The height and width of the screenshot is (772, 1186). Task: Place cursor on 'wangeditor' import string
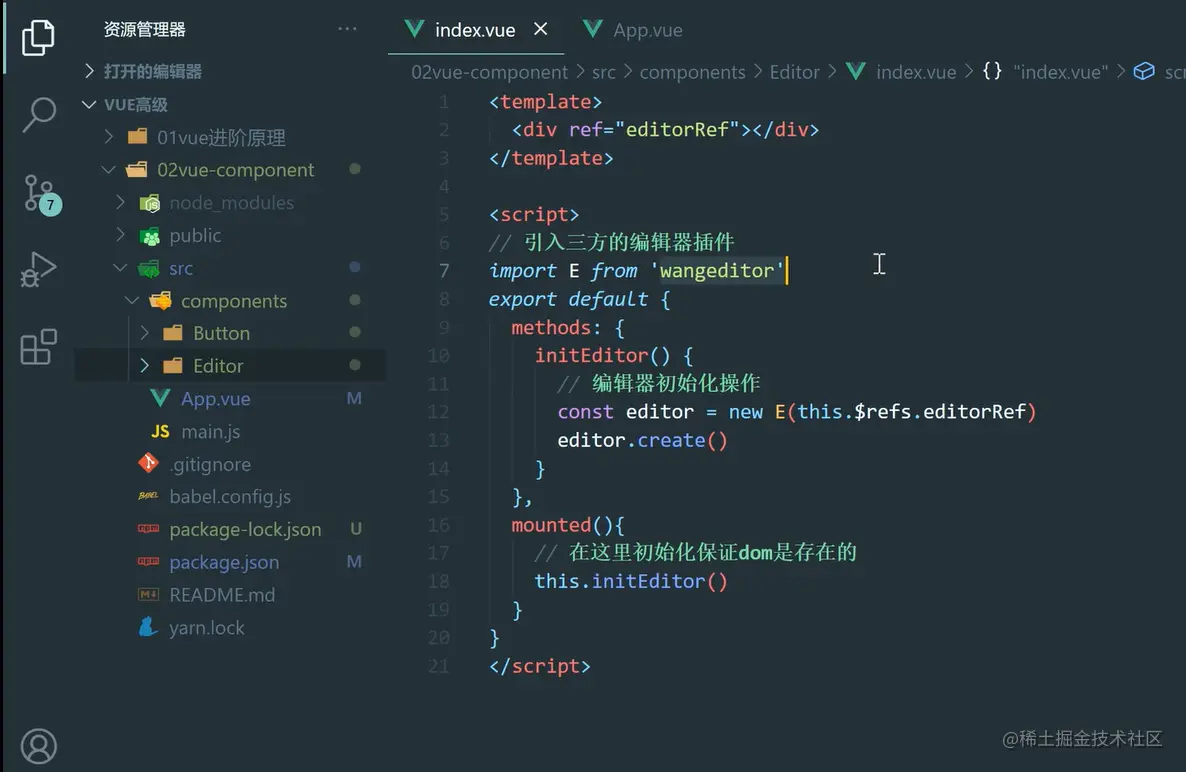[x=717, y=271]
